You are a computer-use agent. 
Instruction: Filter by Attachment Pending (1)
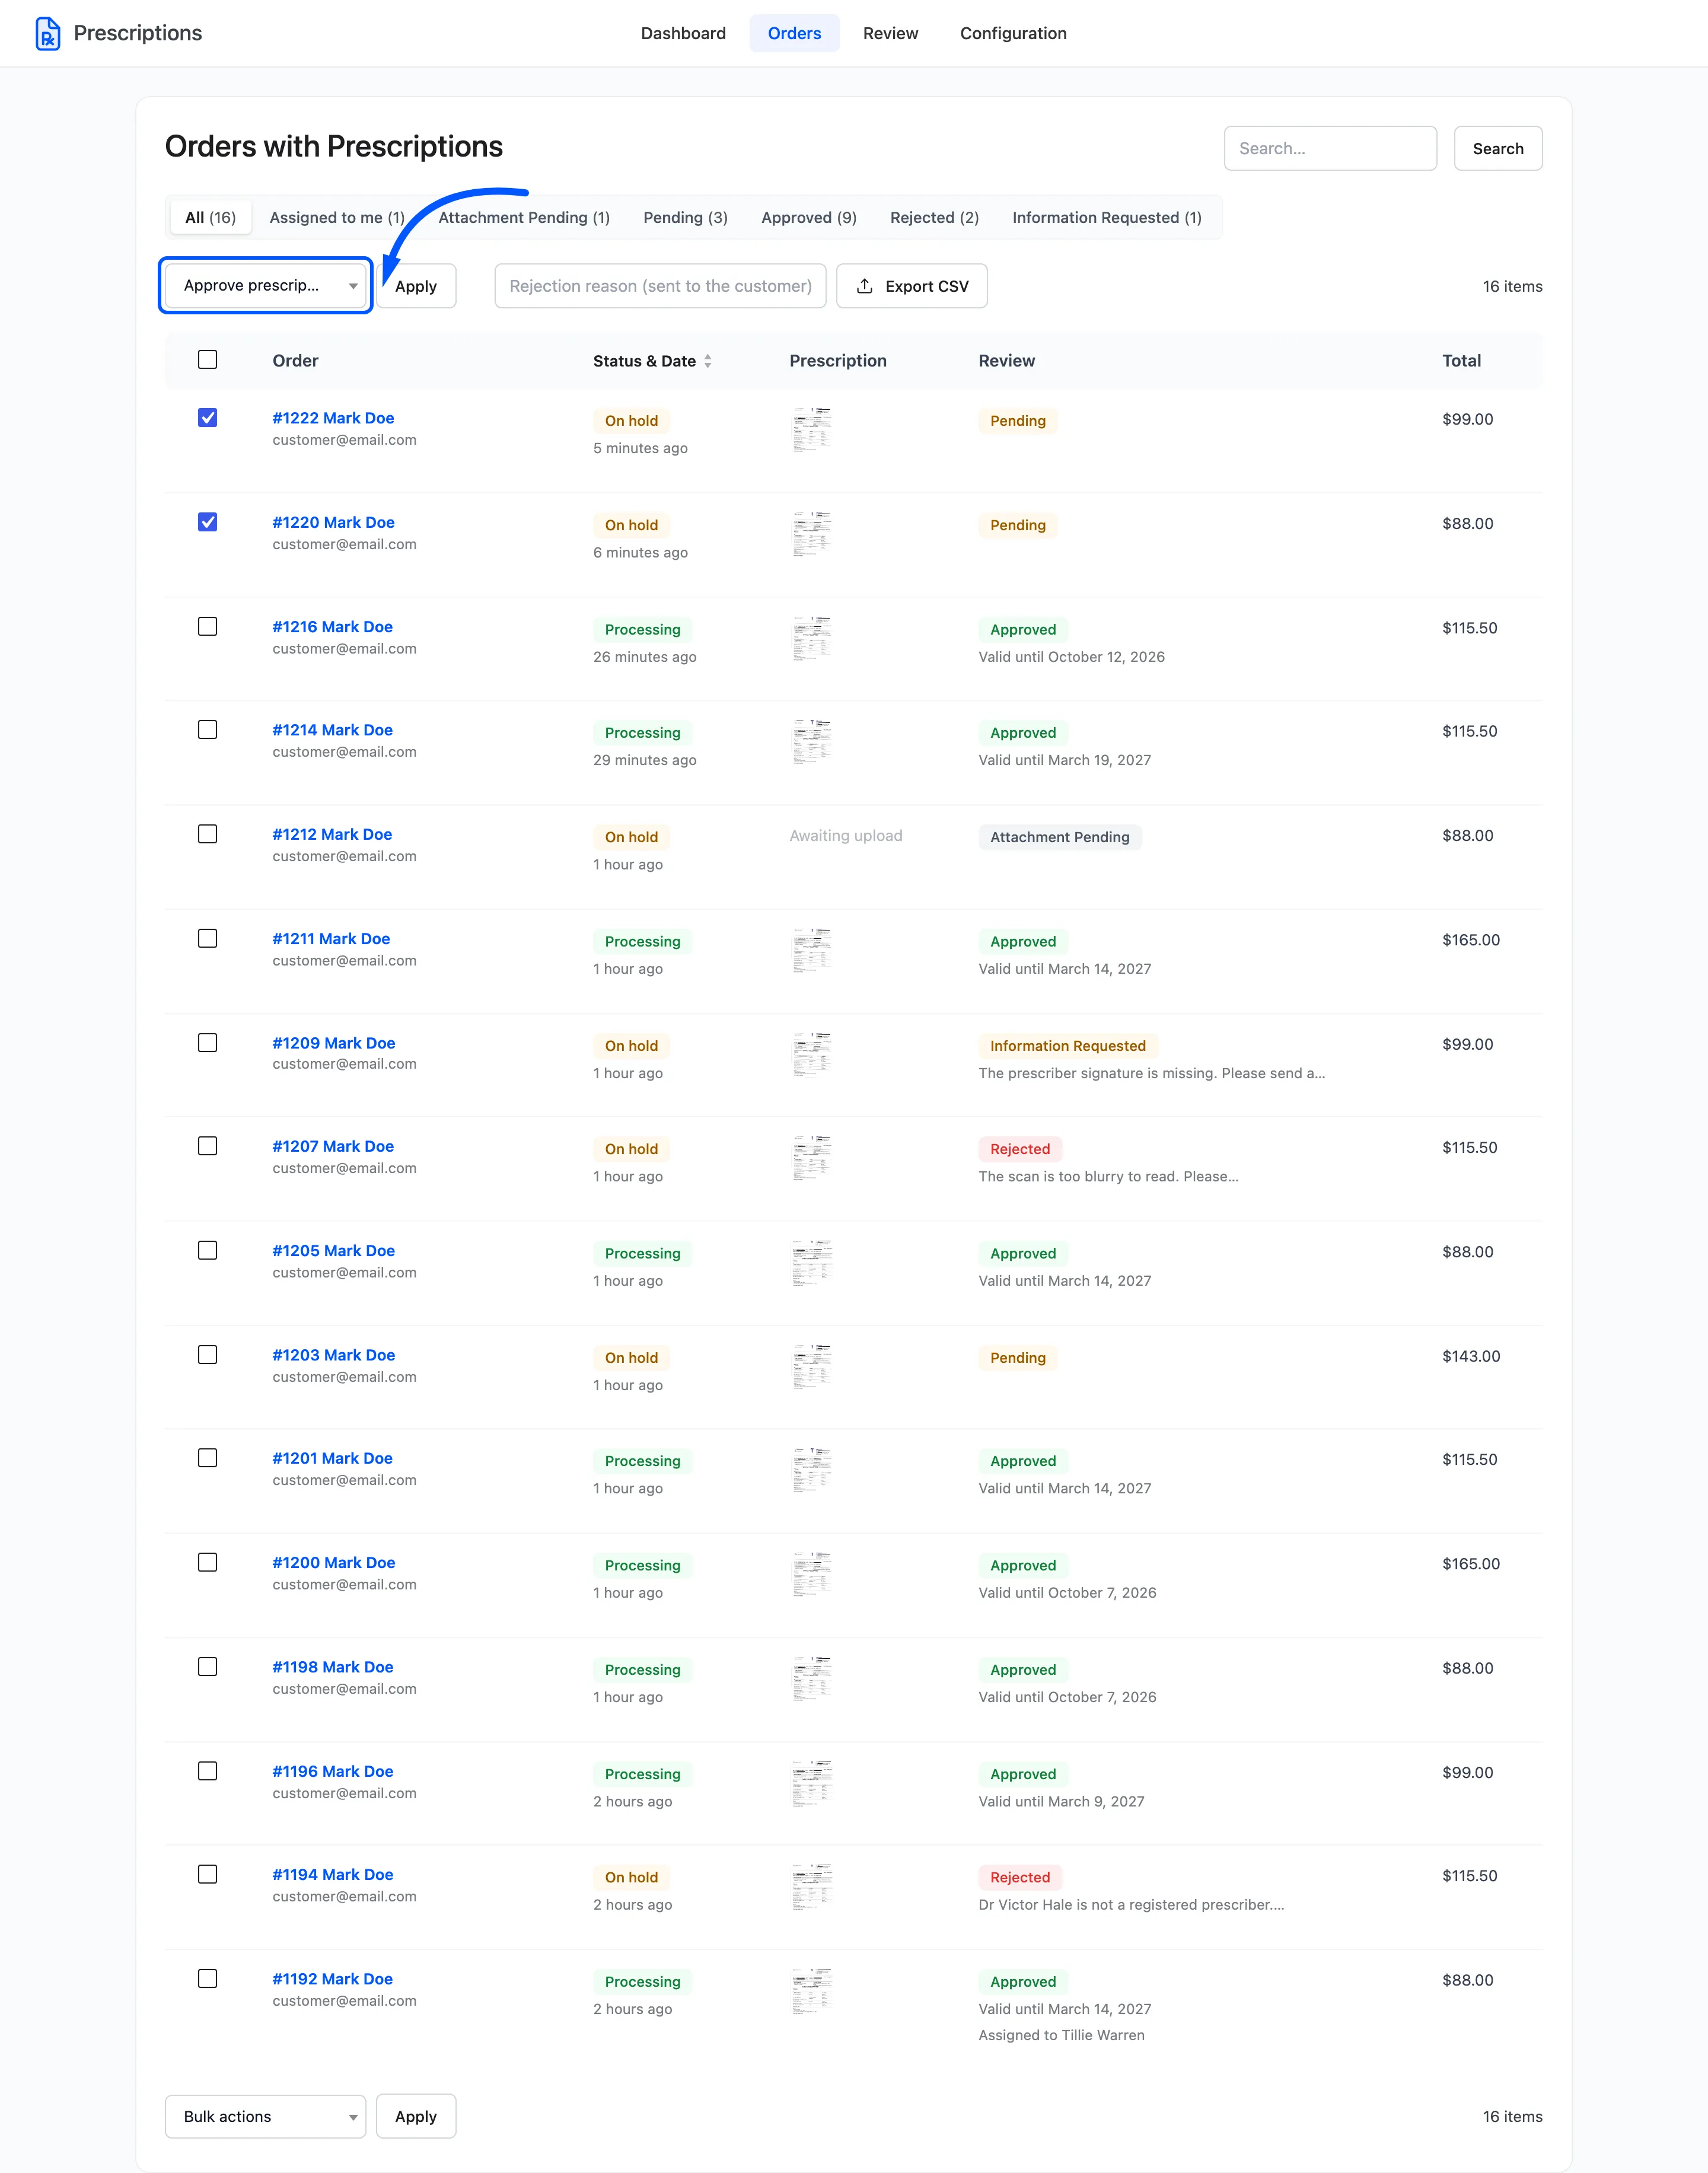pyautogui.click(x=524, y=217)
